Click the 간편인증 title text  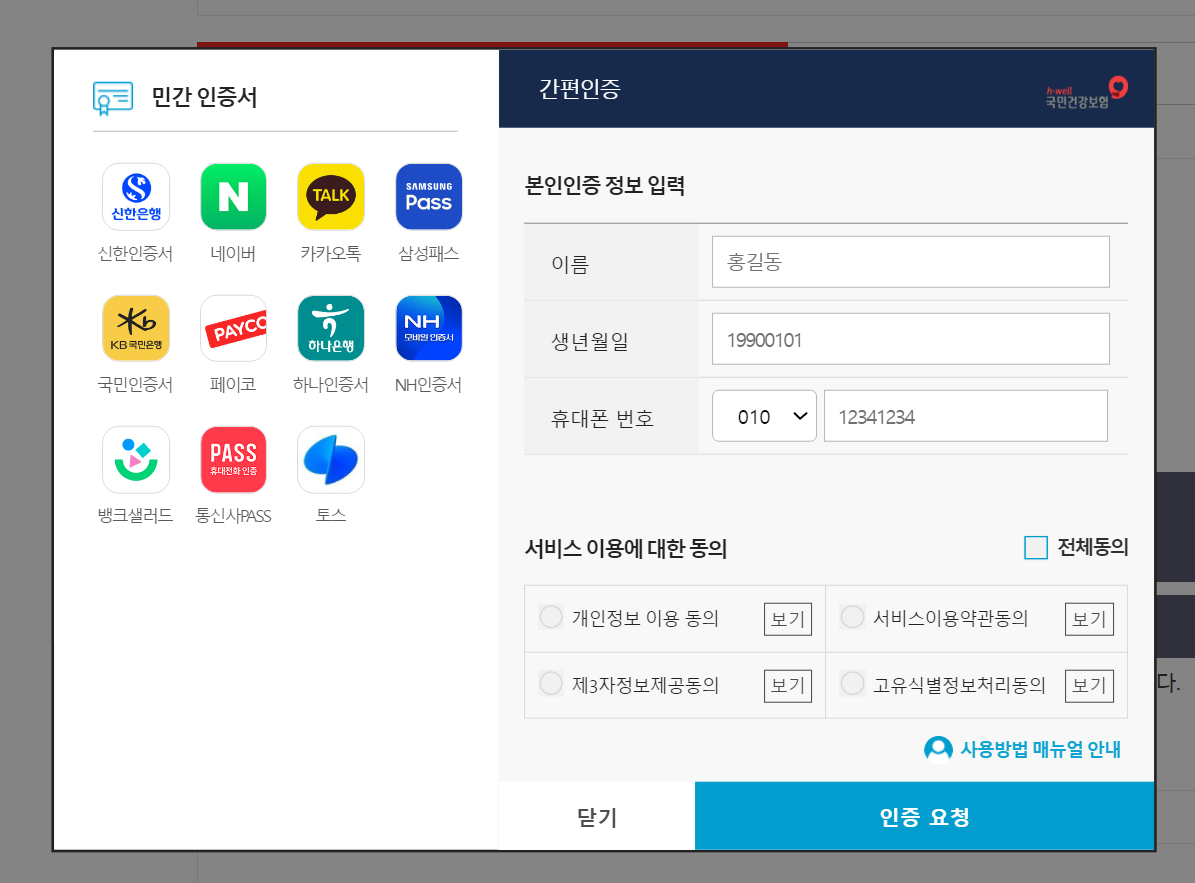tap(580, 89)
